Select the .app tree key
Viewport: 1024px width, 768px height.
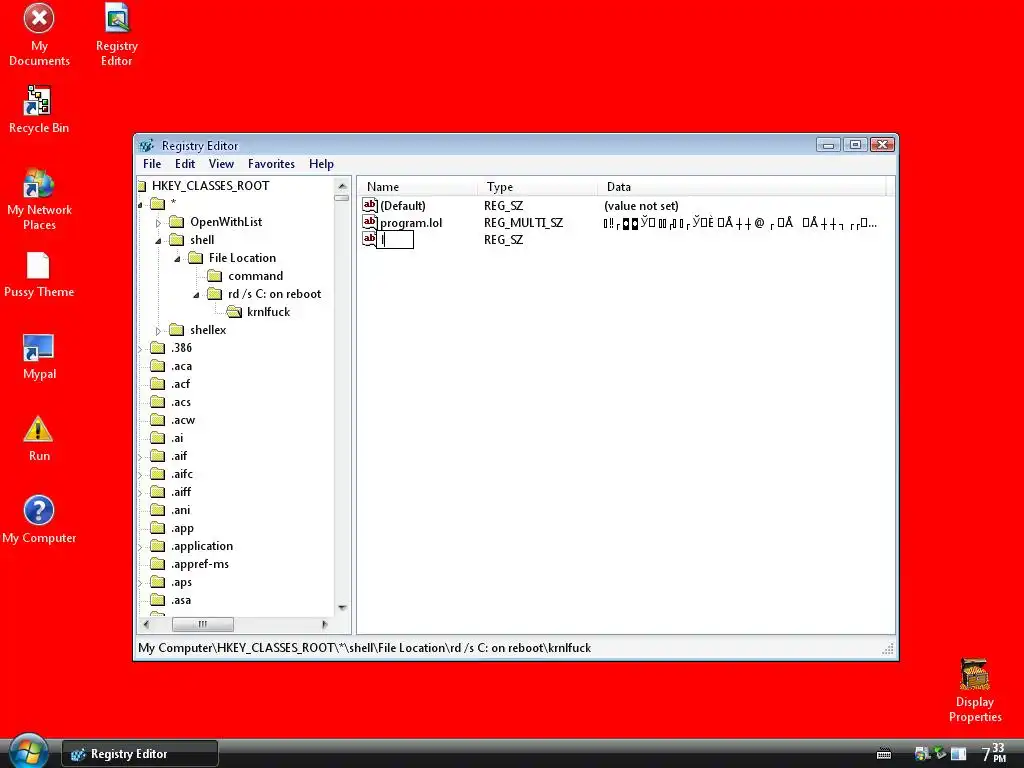(x=182, y=528)
